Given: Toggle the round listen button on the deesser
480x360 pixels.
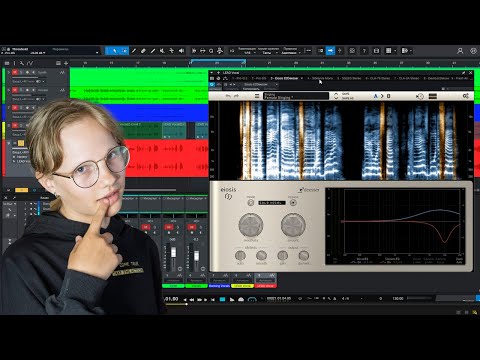Looking at the screenshot, I should (293, 203).
